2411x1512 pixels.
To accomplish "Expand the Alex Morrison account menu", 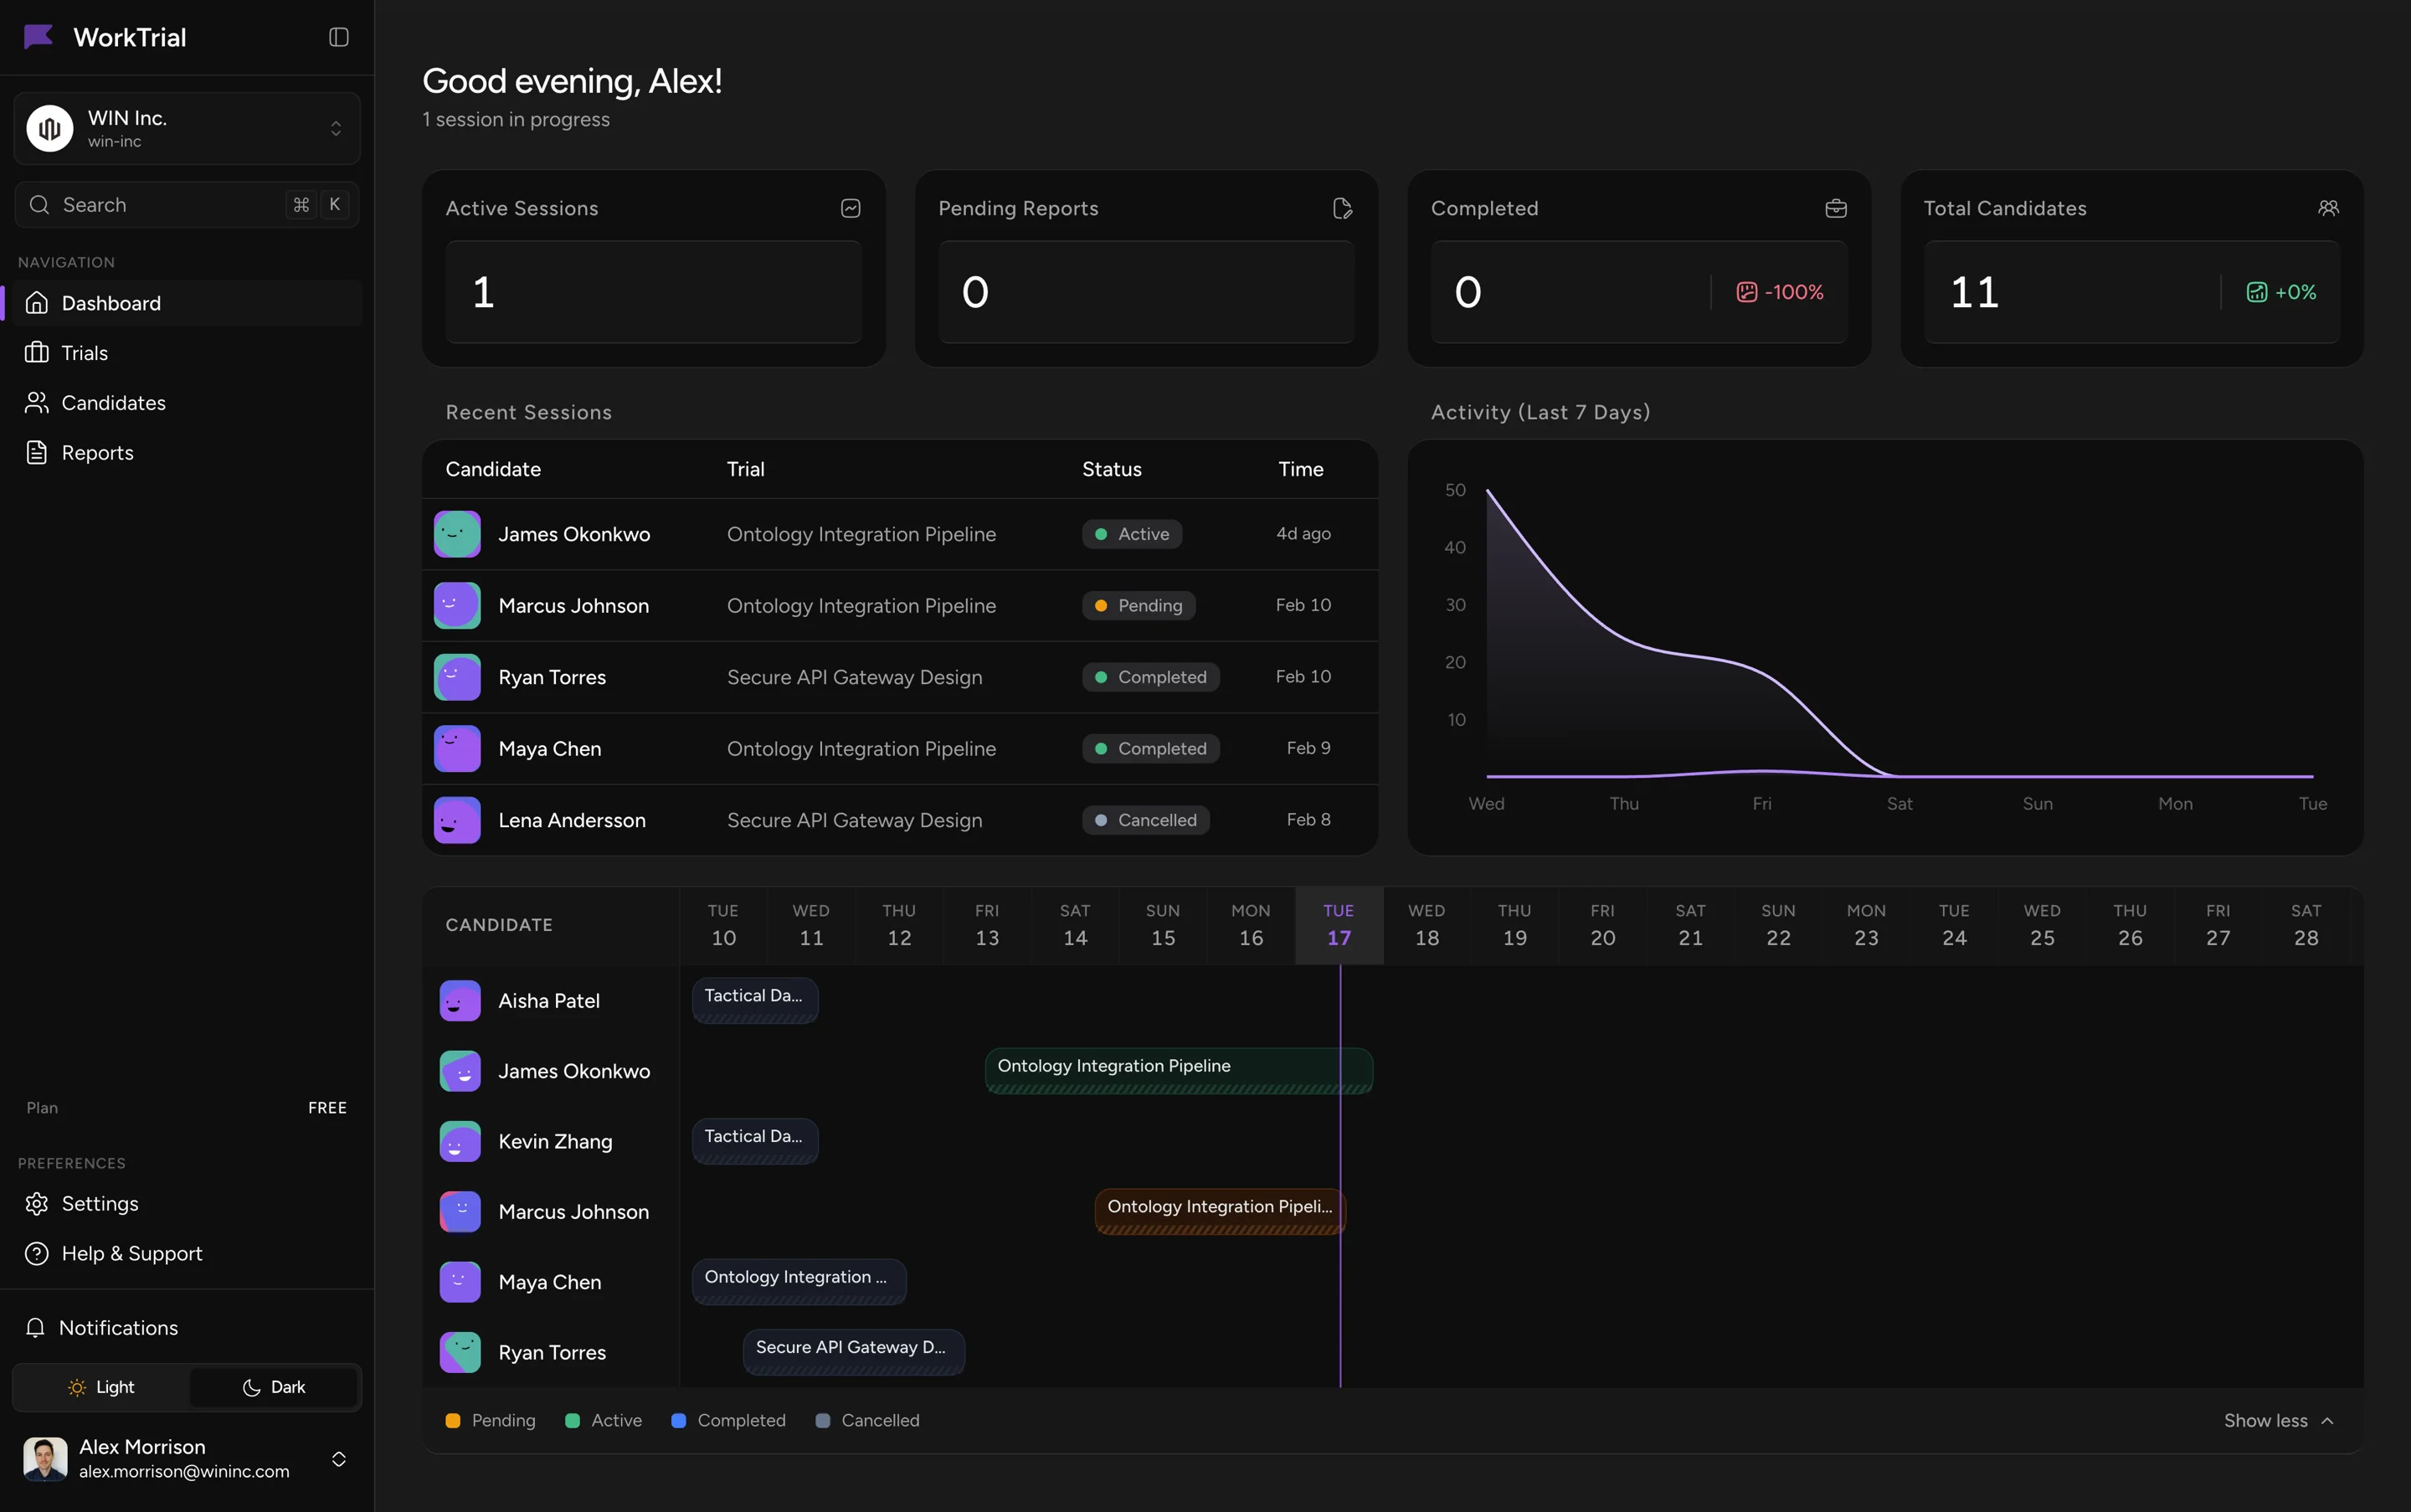I will pos(186,1458).
